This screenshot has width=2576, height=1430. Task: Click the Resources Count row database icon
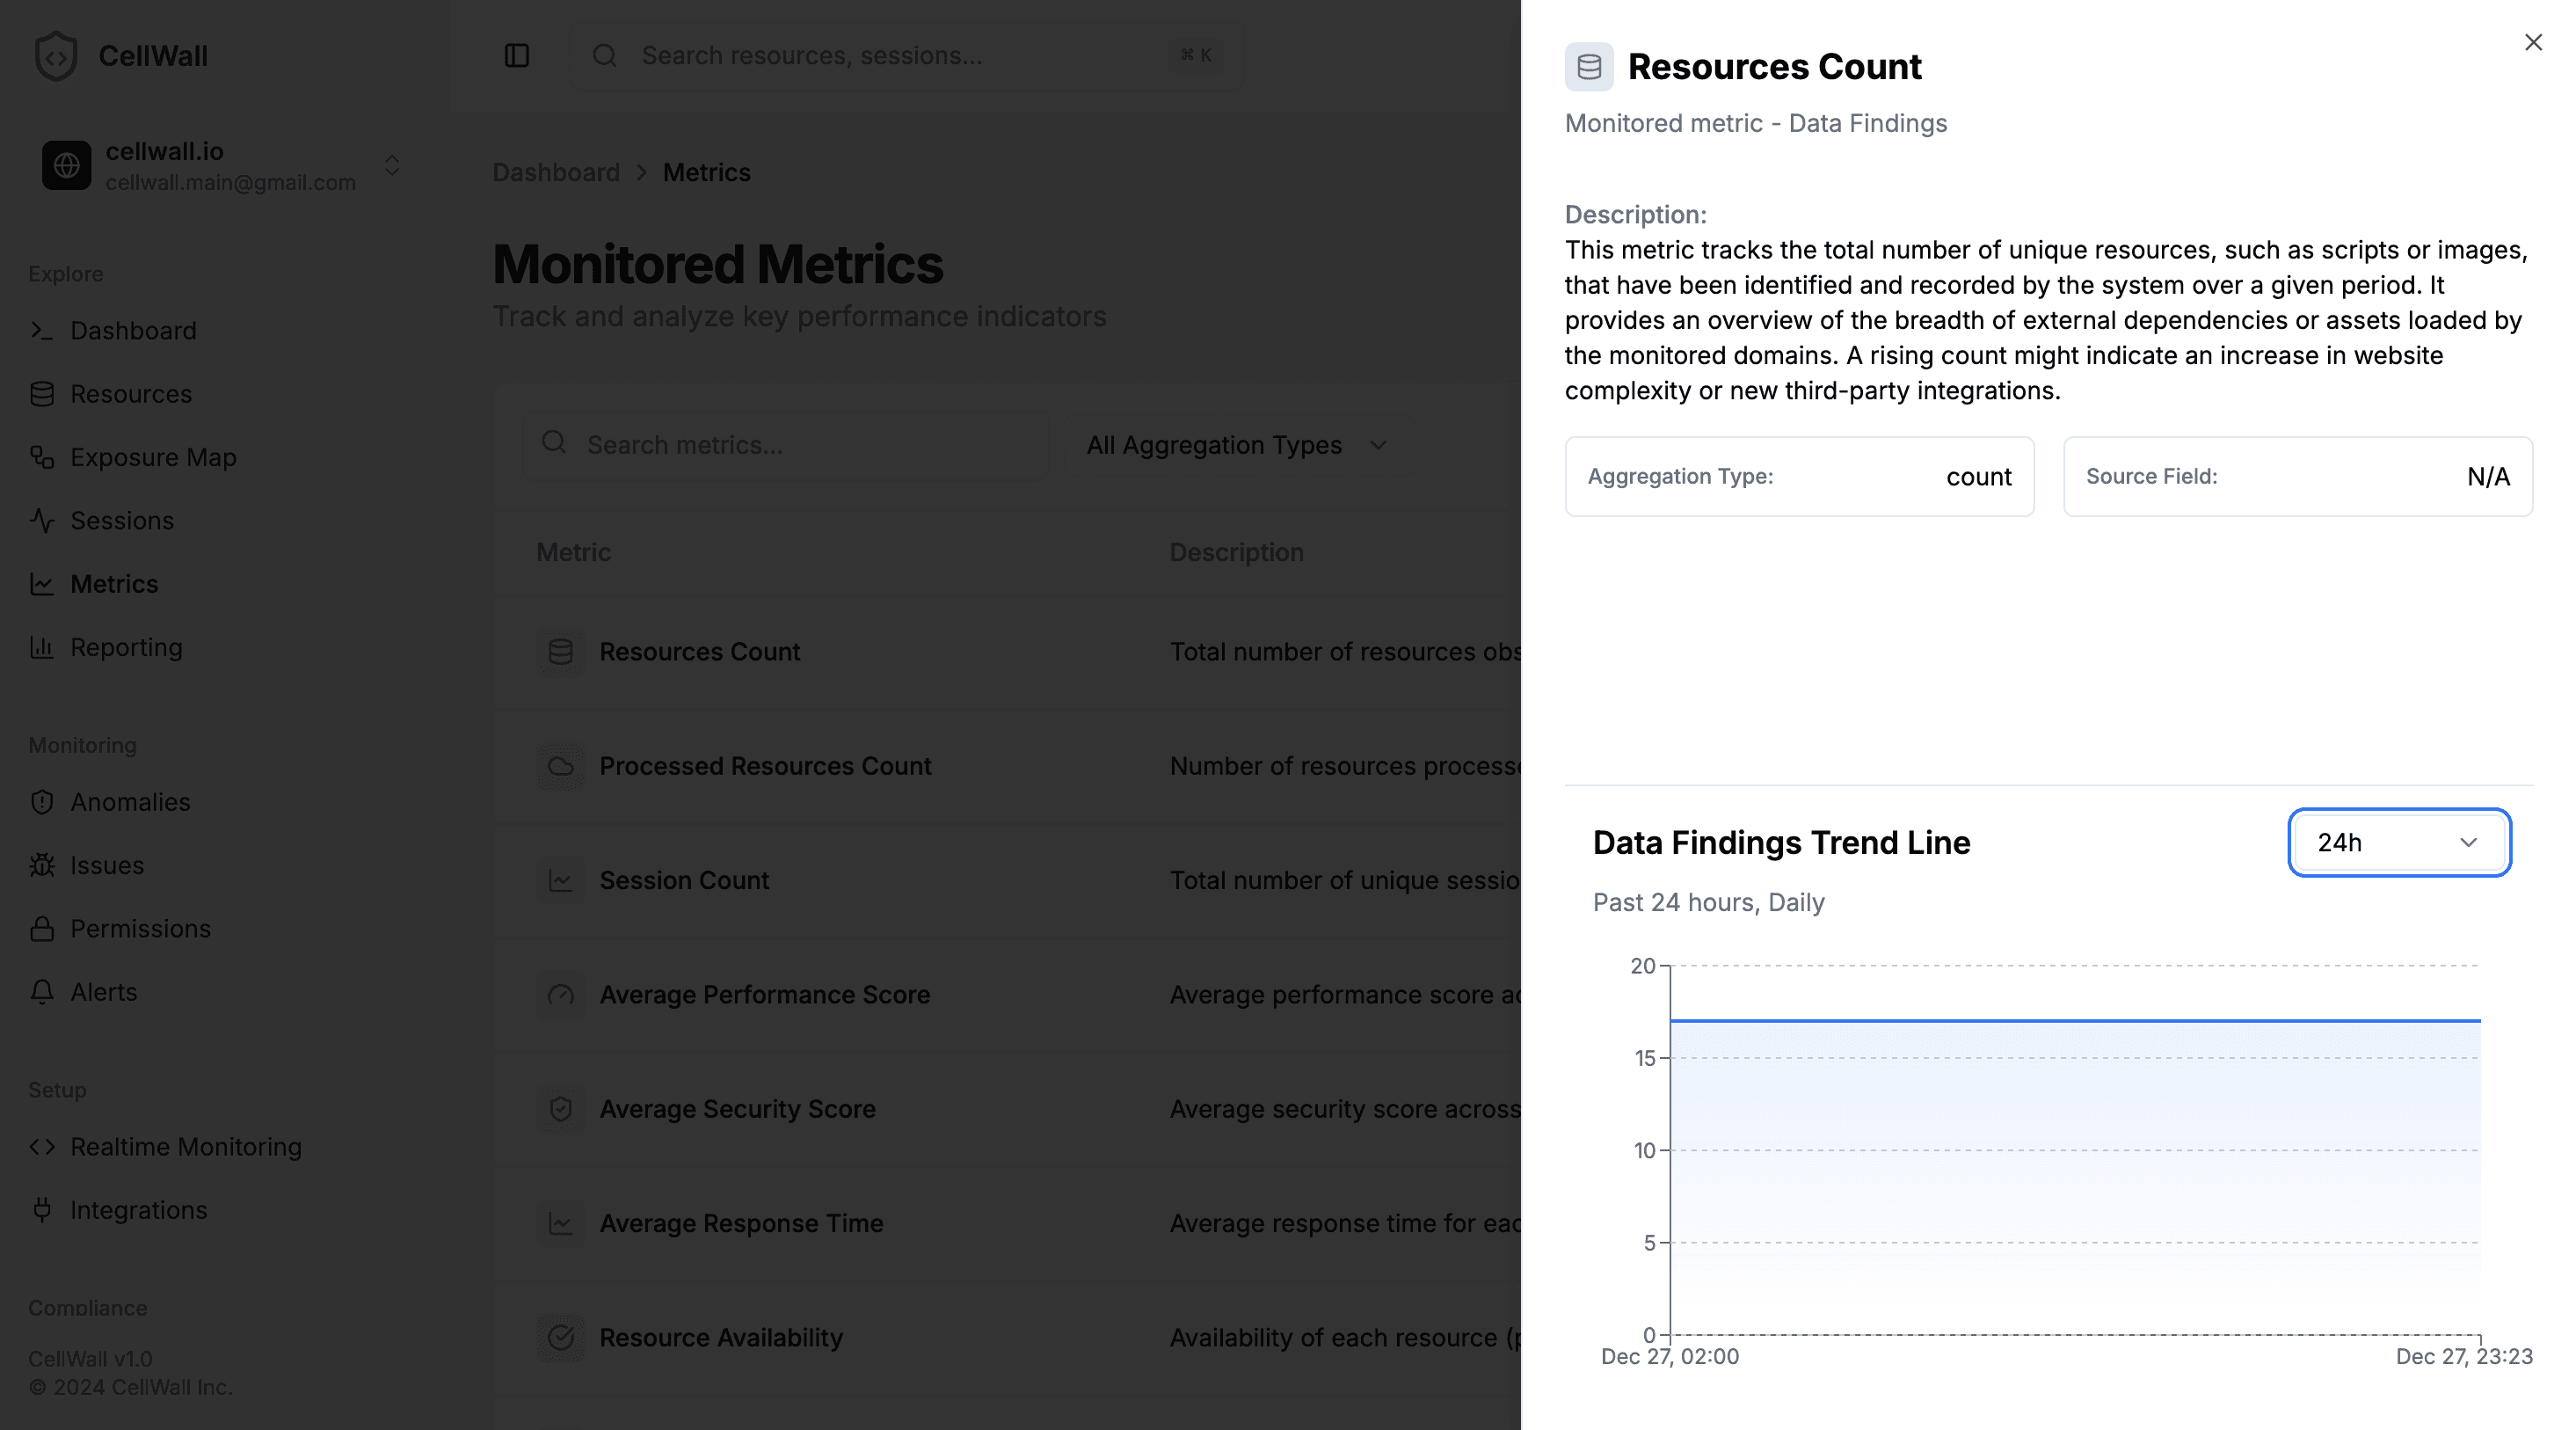(561, 652)
